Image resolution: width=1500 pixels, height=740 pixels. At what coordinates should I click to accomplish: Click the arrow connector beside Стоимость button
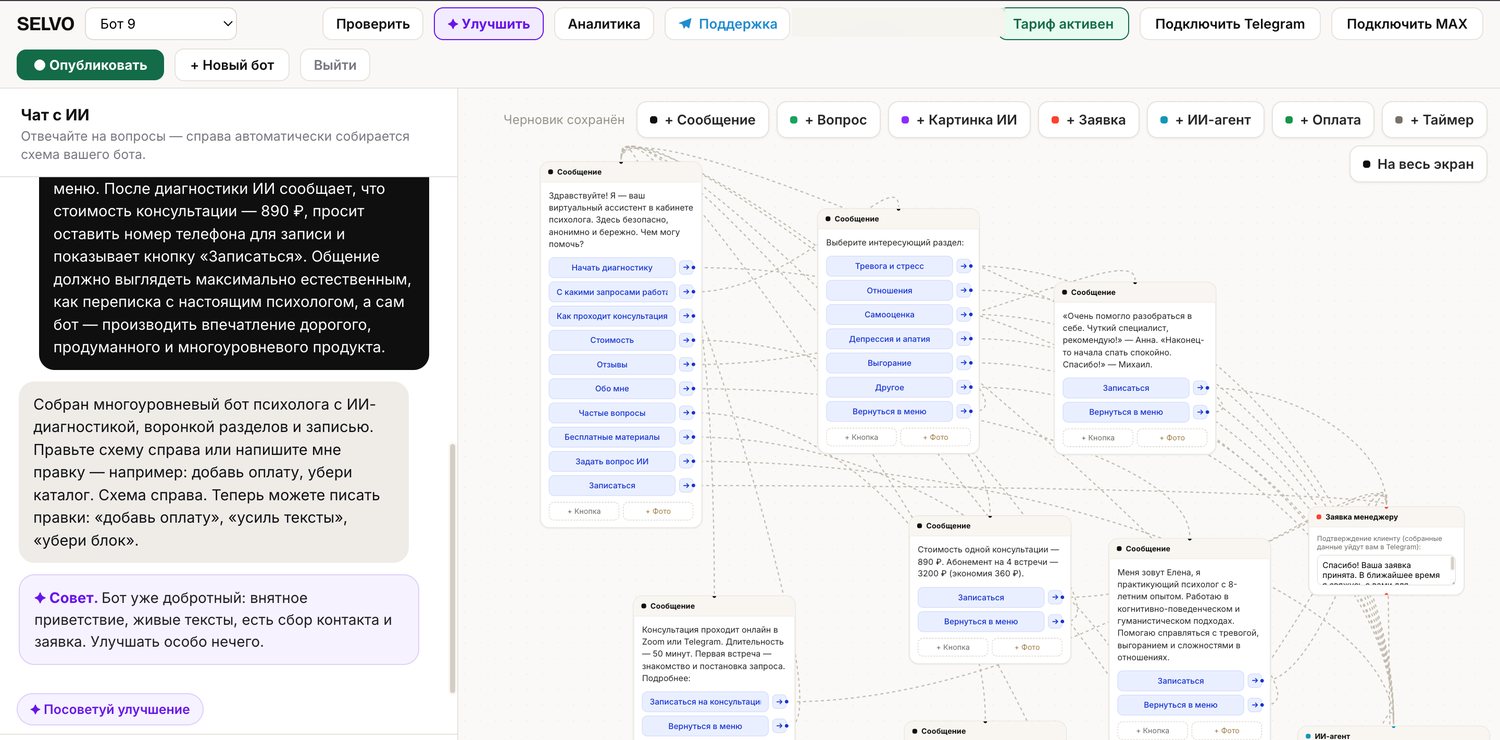(687, 340)
